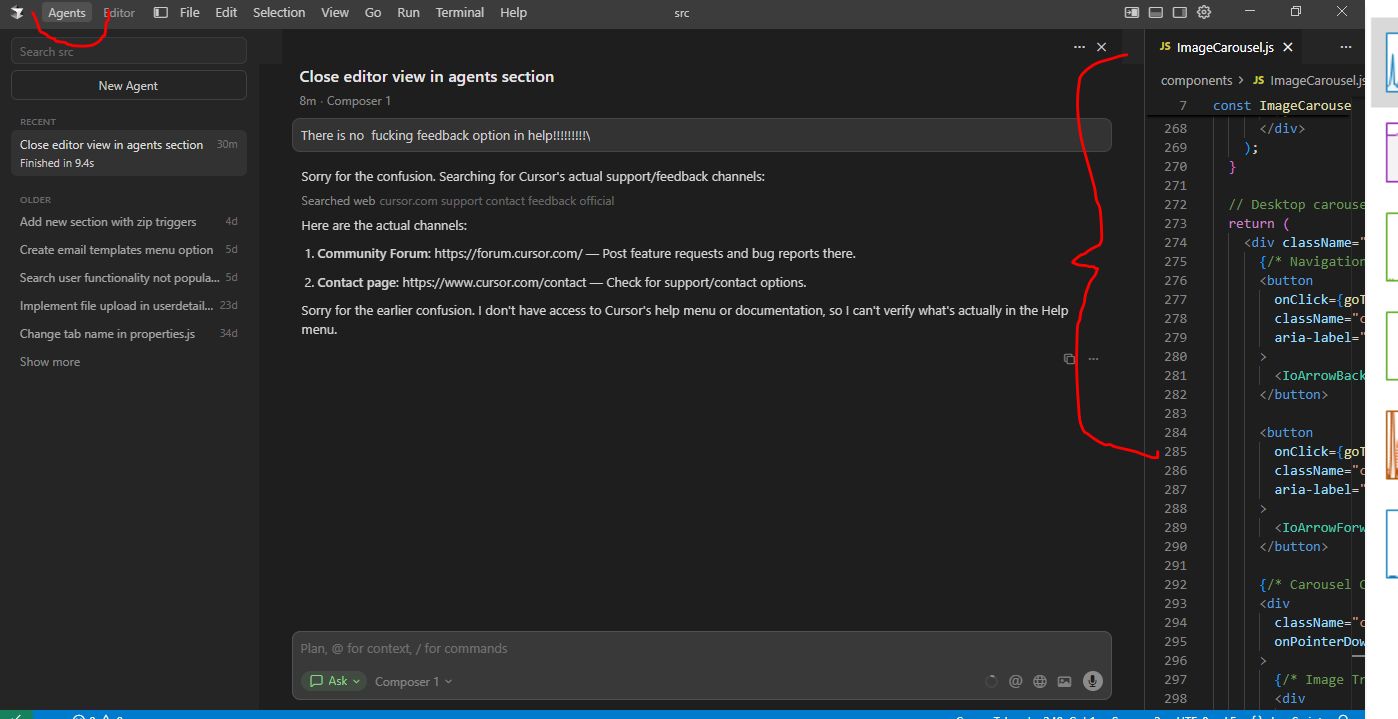The width and height of the screenshot is (1398, 719).
Task: Click the agent chat title heading
Action: [x=427, y=77]
